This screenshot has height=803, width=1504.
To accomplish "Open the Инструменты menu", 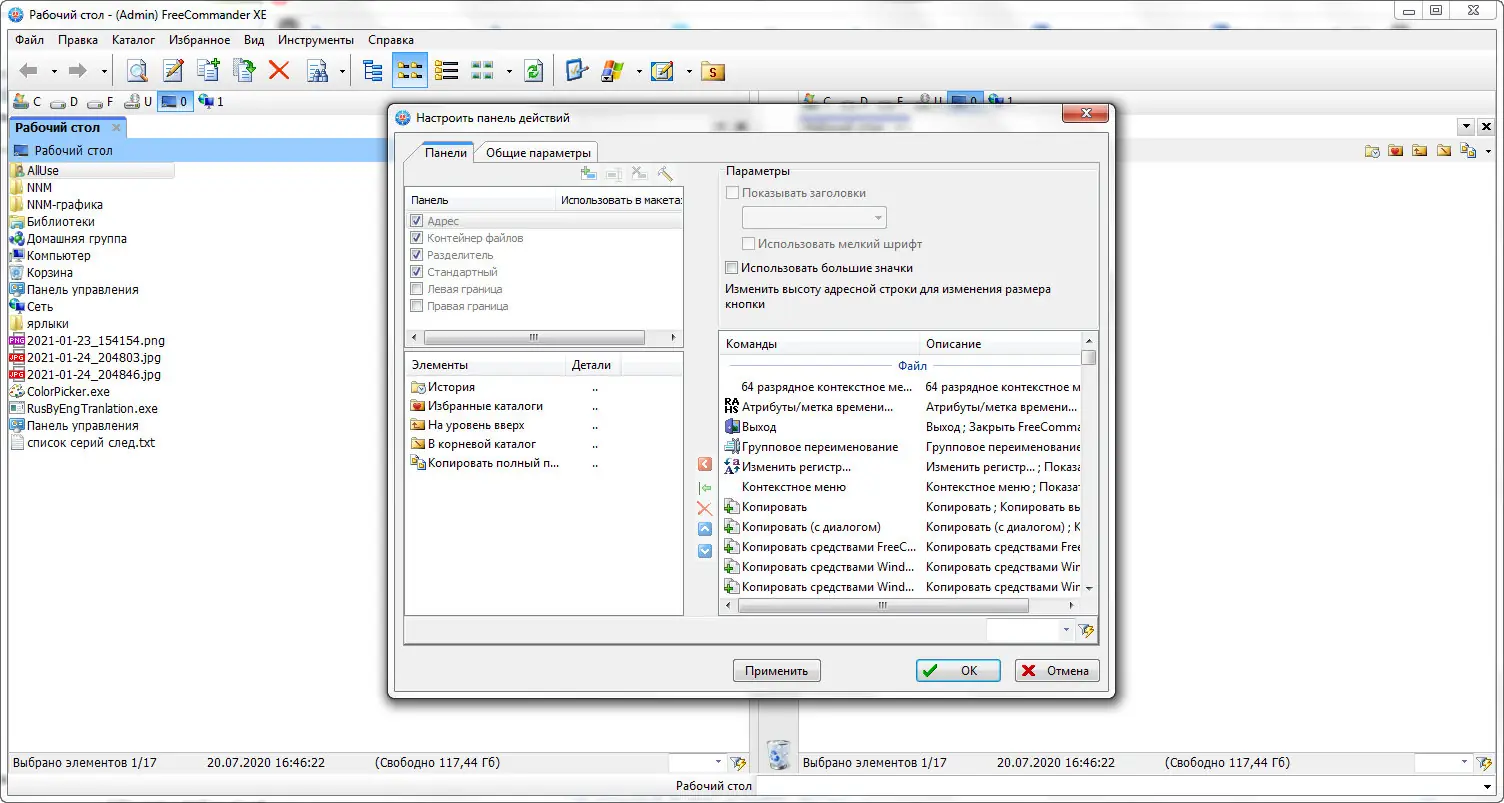I will click(316, 40).
